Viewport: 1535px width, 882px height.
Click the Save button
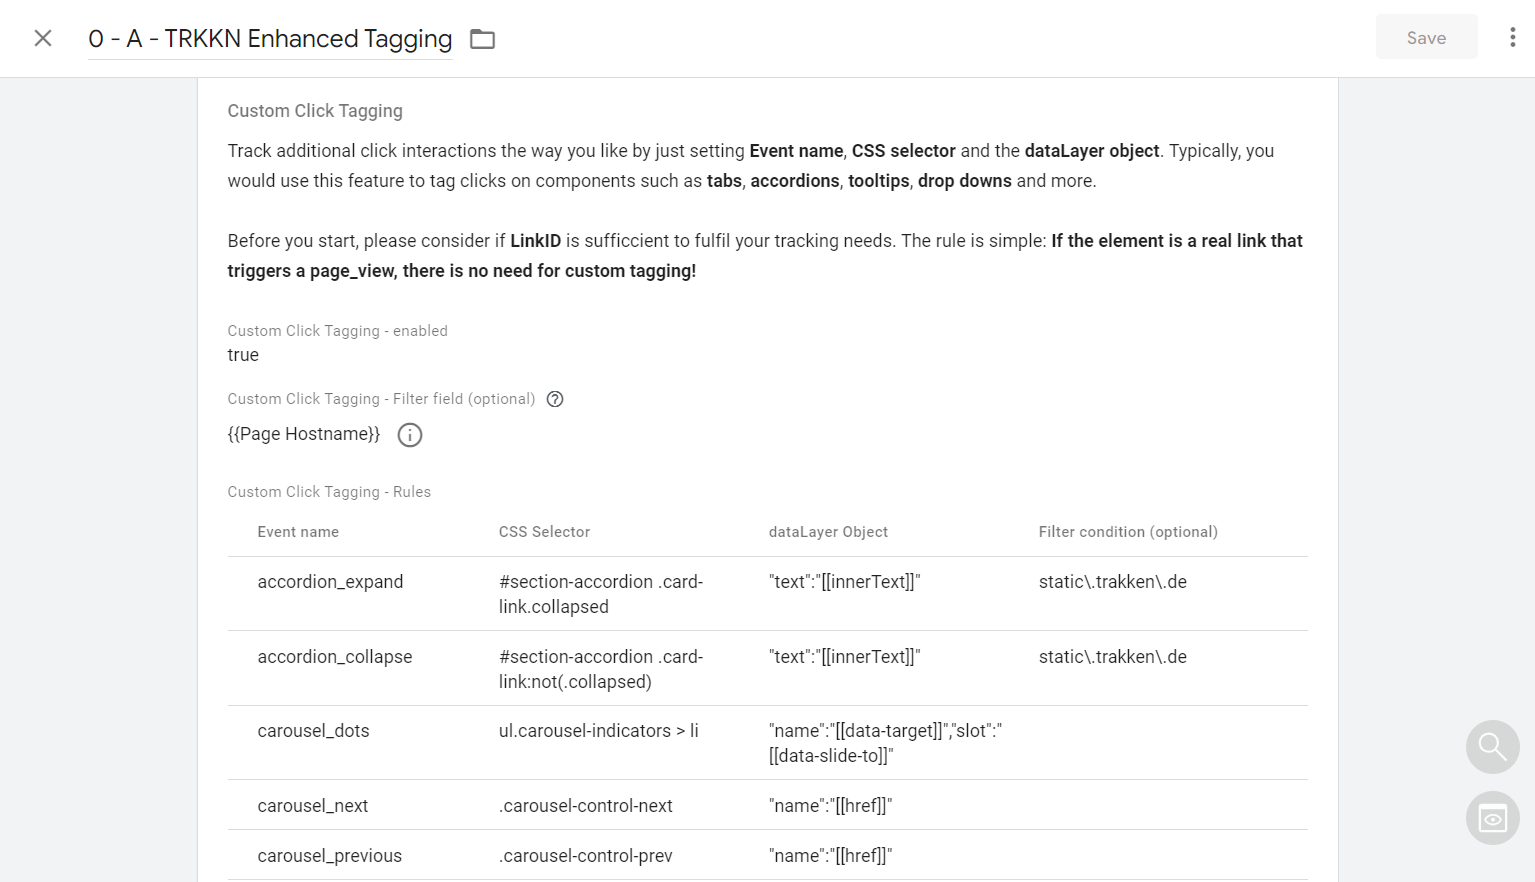coord(1426,37)
